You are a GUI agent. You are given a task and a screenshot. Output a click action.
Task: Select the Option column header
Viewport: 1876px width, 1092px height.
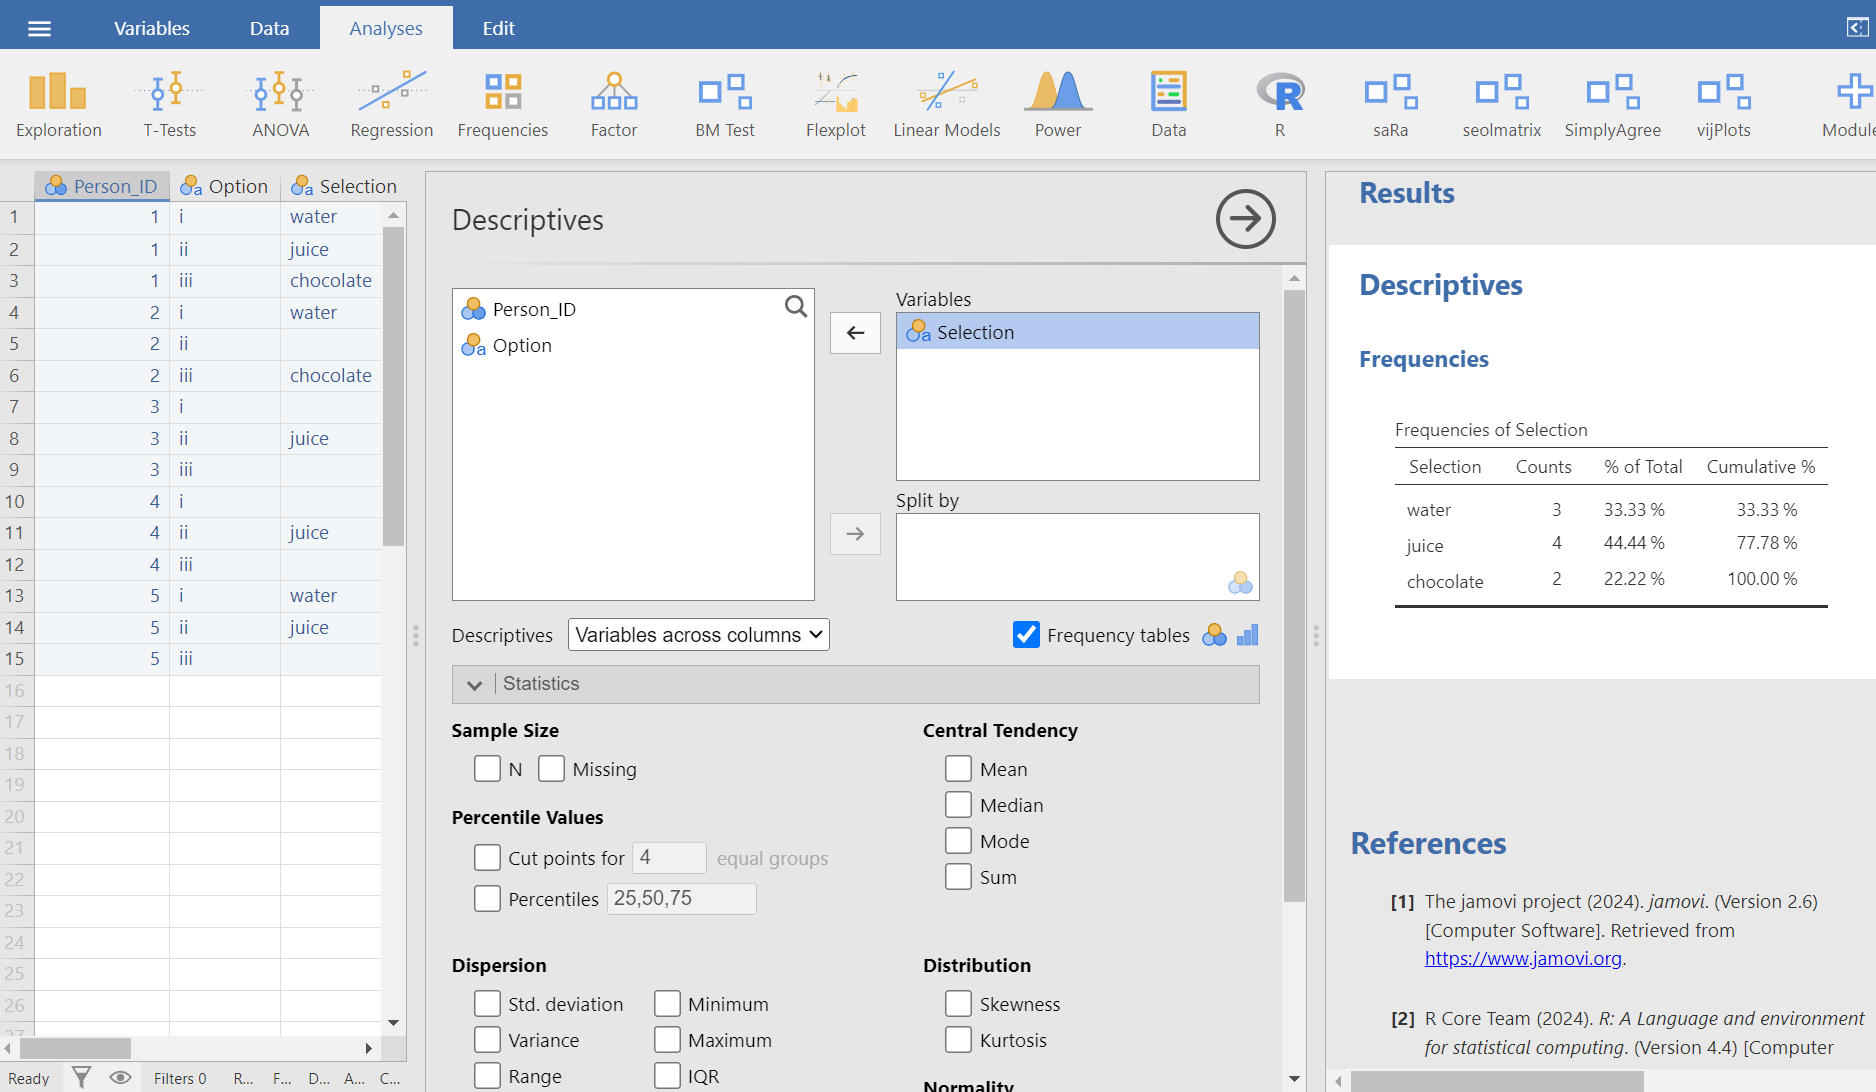pos(225,186)
